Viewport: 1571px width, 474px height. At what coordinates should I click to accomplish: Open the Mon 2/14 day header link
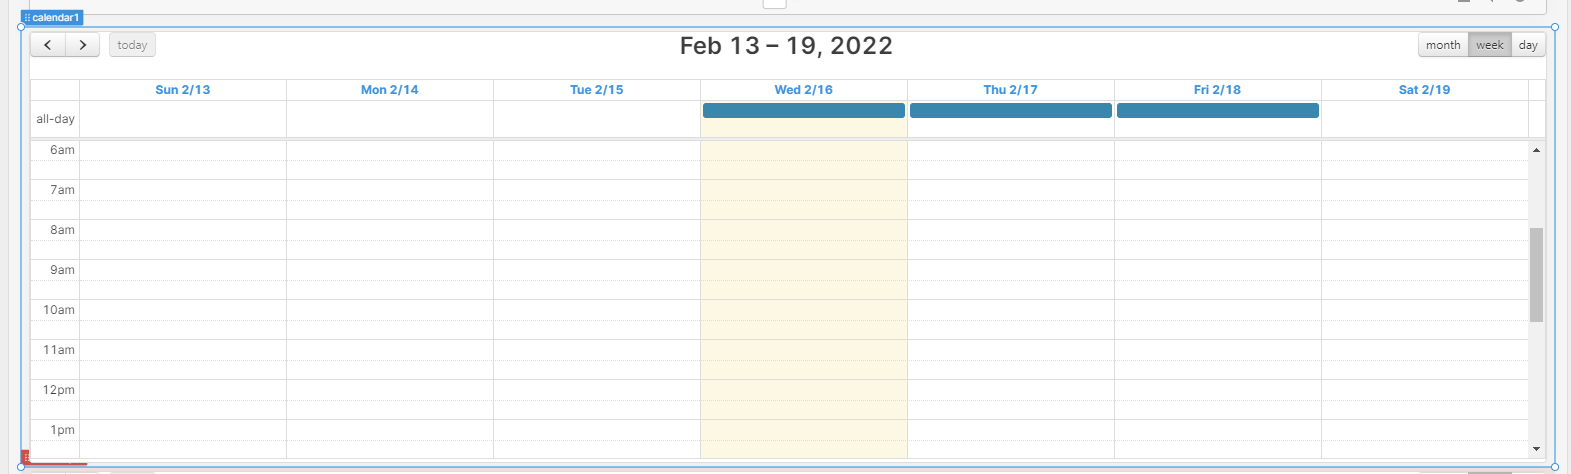[x=390, y=90]
